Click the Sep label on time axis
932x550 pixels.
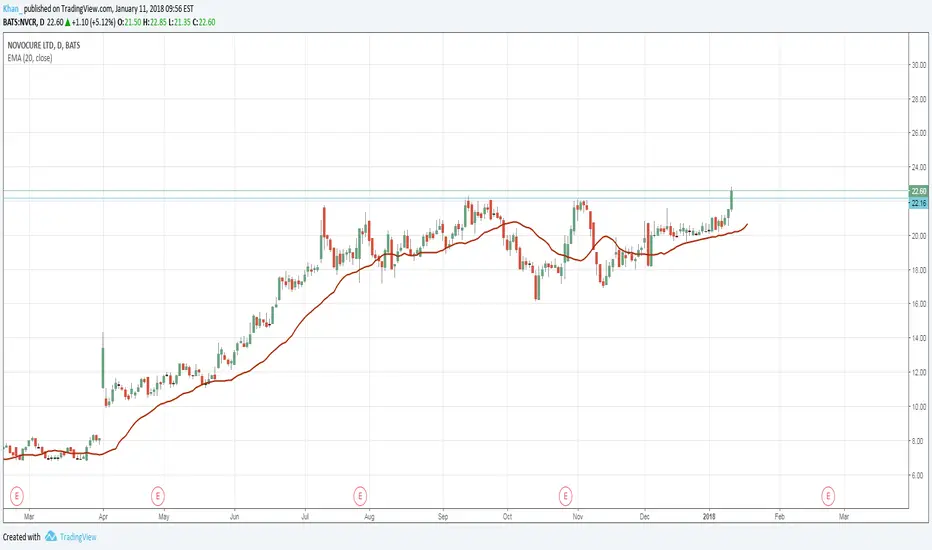click(443, 517)
